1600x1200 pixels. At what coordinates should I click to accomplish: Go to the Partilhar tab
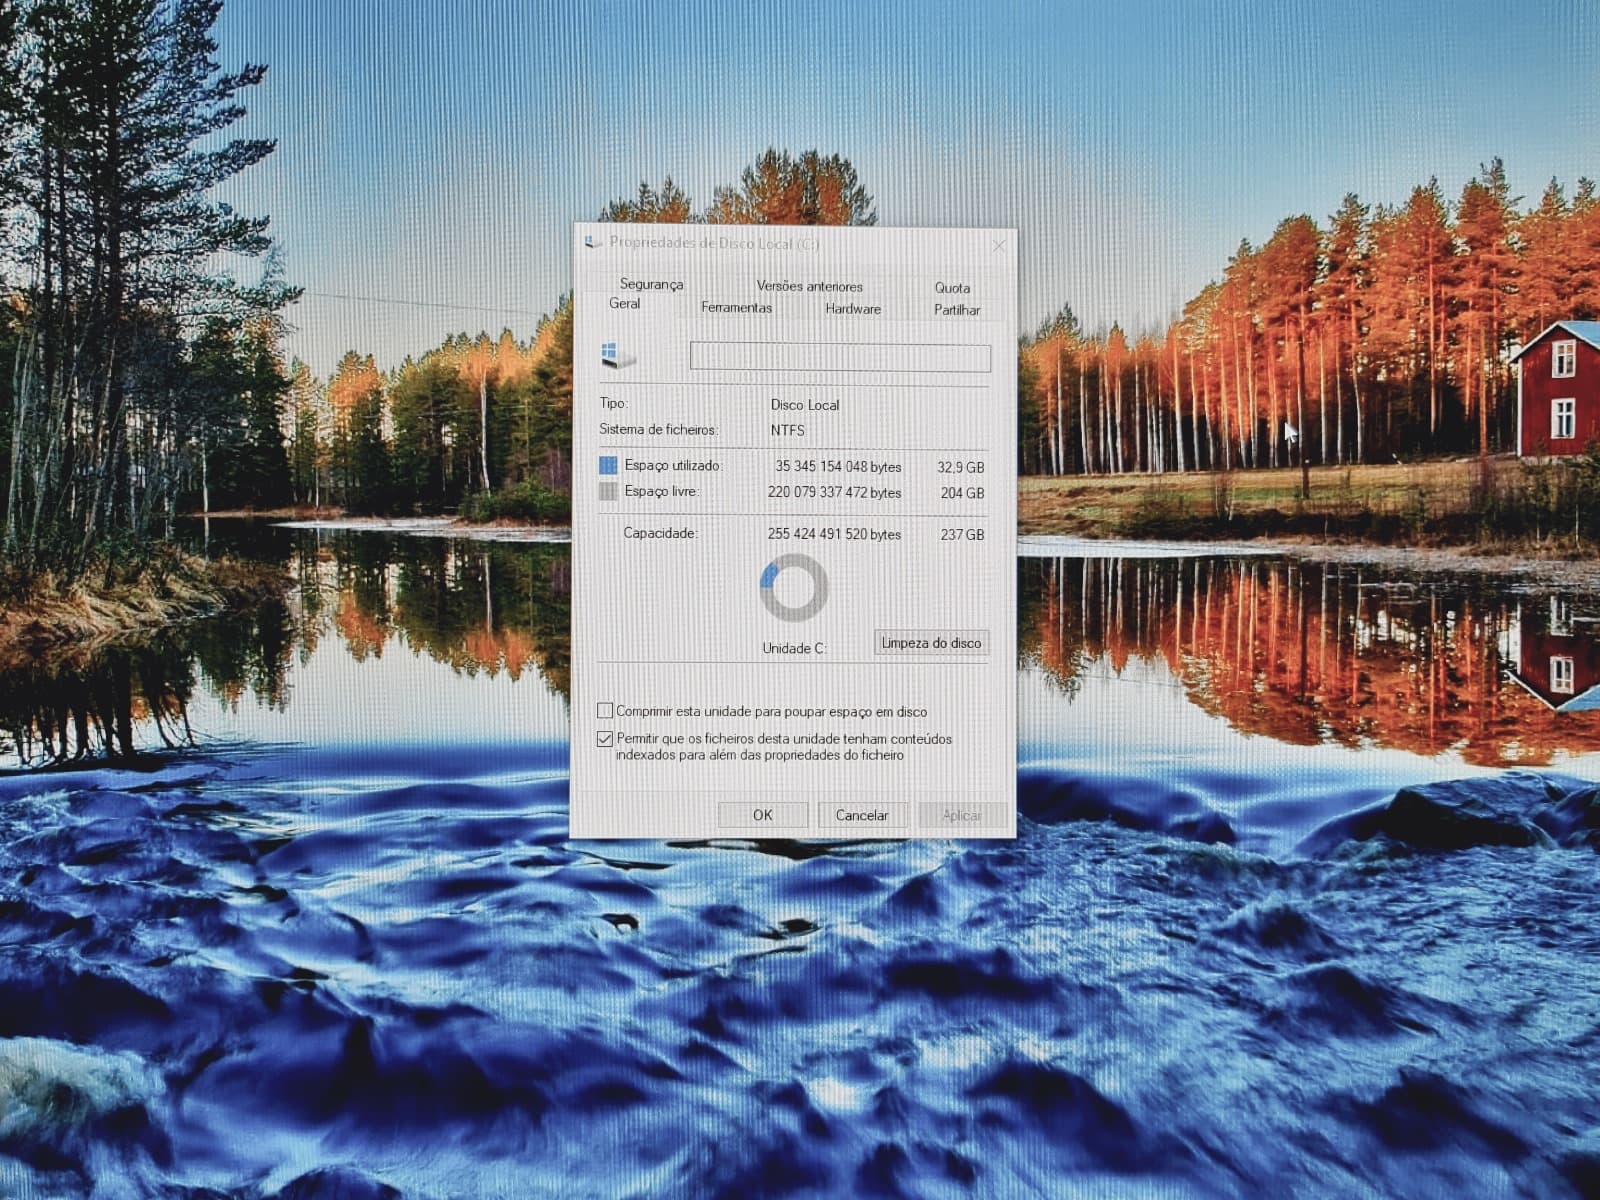coord(957,310)
